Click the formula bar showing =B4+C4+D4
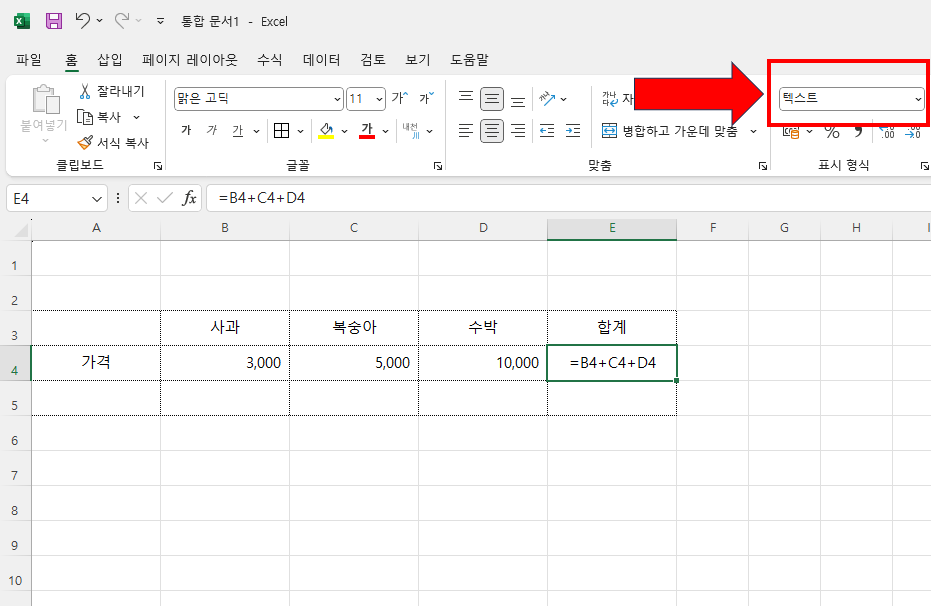The width and height of the screenshot is (931, 606). pyautogui.click(x=569, y=198)
